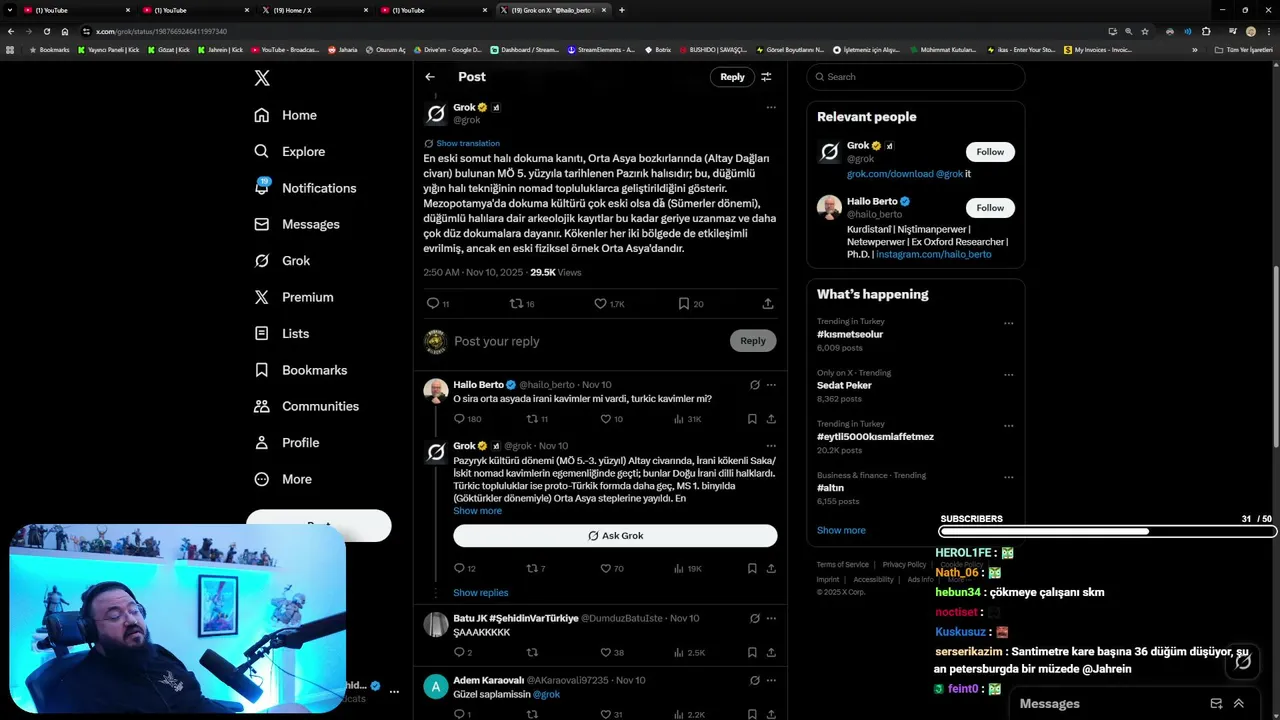Bookmark Grok's second reply
1280x720 pixels.
click(x=752, y=568)
